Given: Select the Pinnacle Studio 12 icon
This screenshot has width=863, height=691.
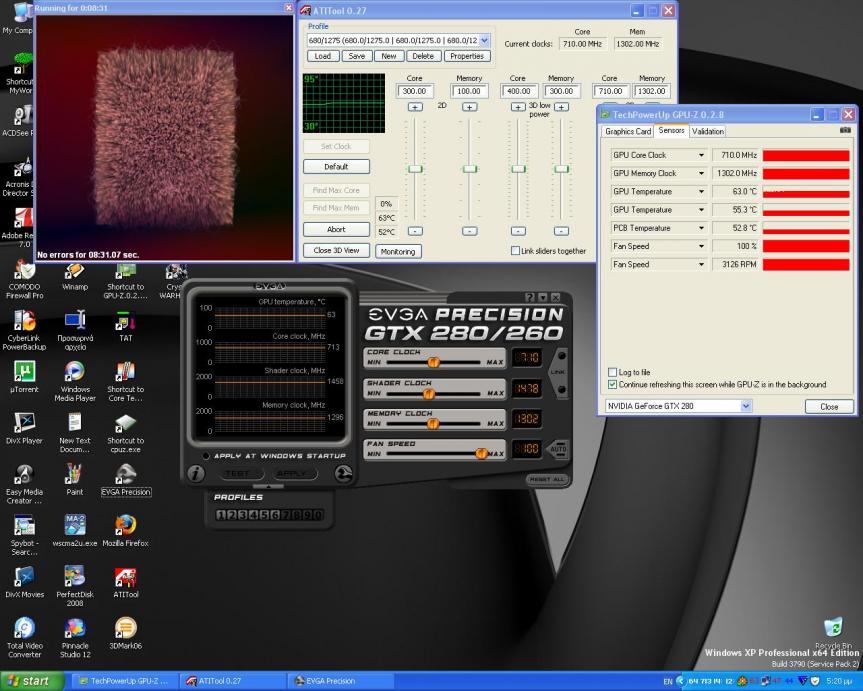Looking at the screenshot, I should 75,638.
